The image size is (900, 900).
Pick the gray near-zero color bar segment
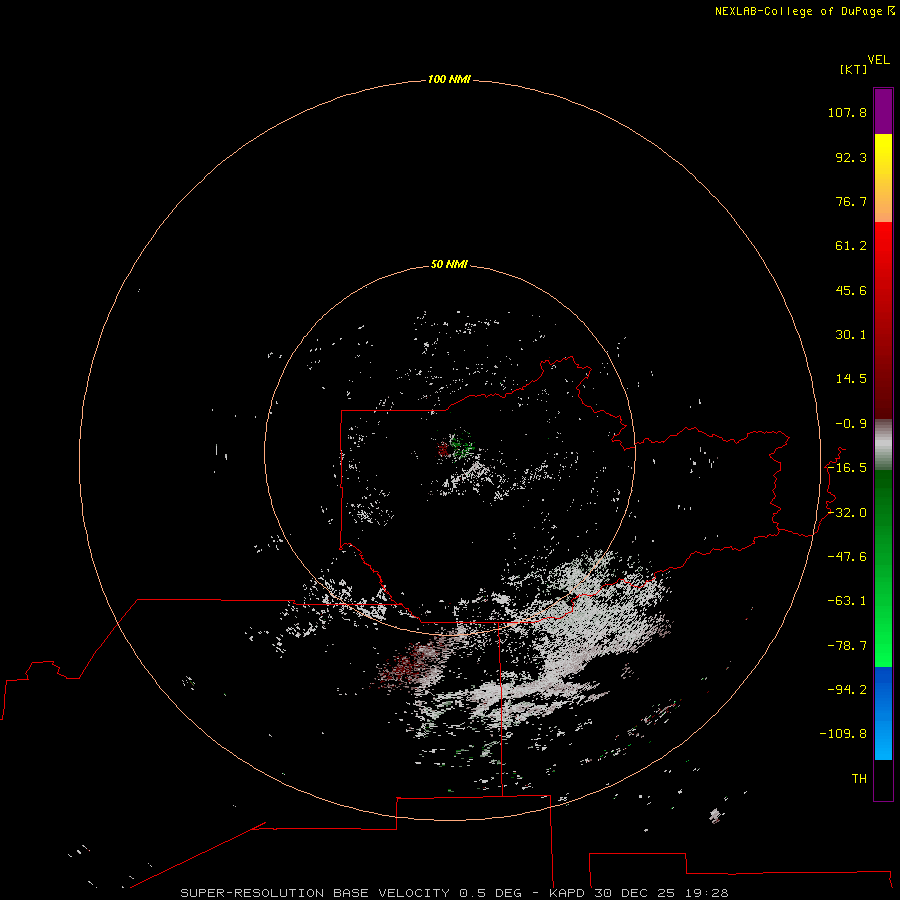pyautogui.click(x=883, y=445)
